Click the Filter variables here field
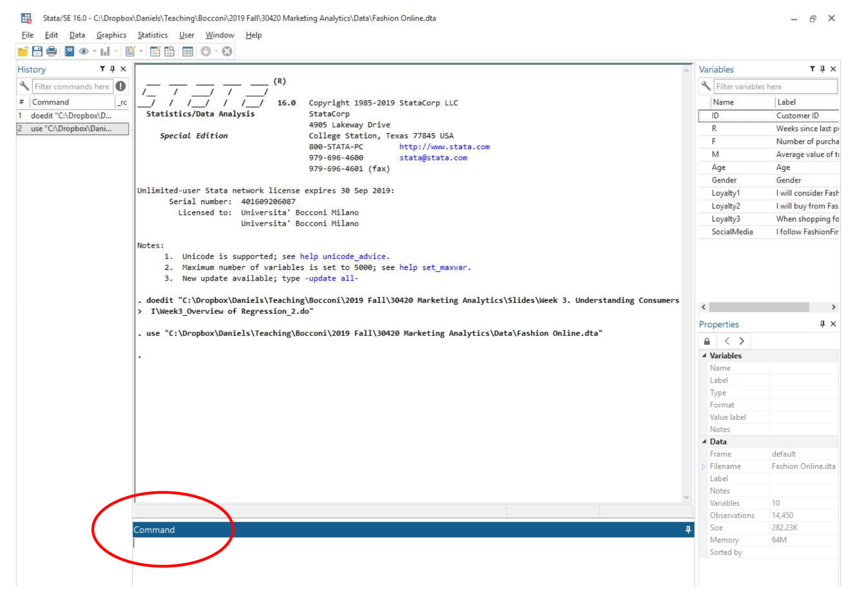Screen dimensions: 860x602 coord(776,86)
